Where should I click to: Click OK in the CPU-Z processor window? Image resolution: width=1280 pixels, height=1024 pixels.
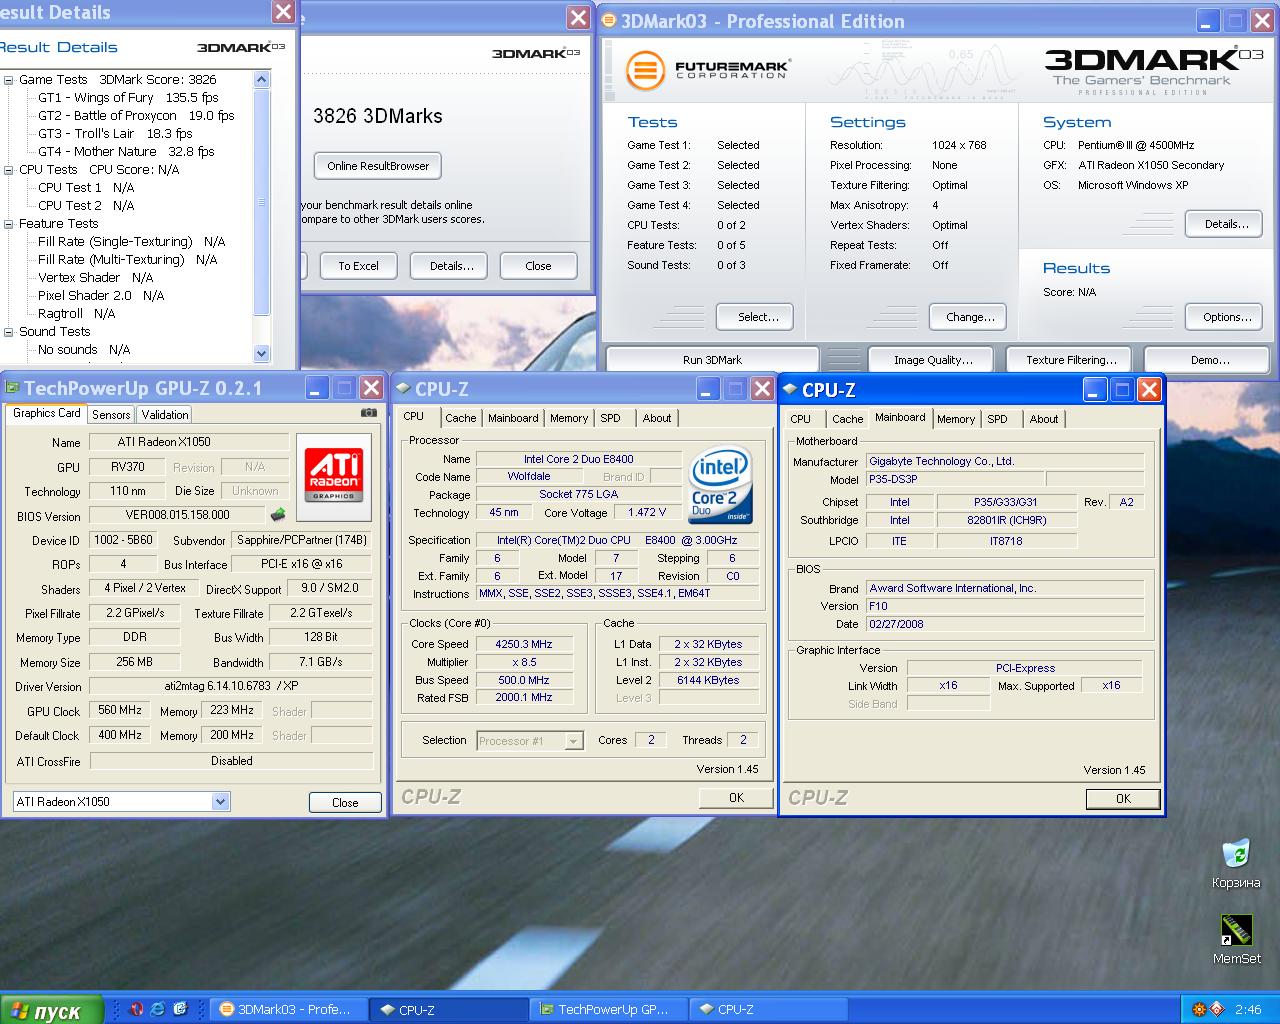pos(736,797)
